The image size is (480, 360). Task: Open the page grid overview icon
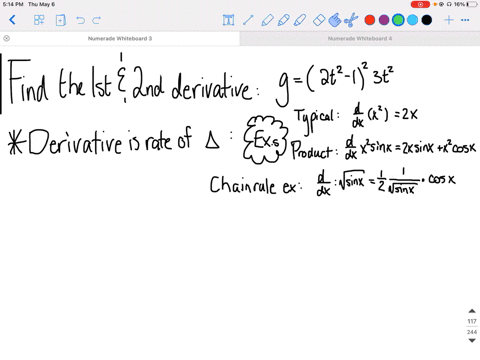pos(39,20)
